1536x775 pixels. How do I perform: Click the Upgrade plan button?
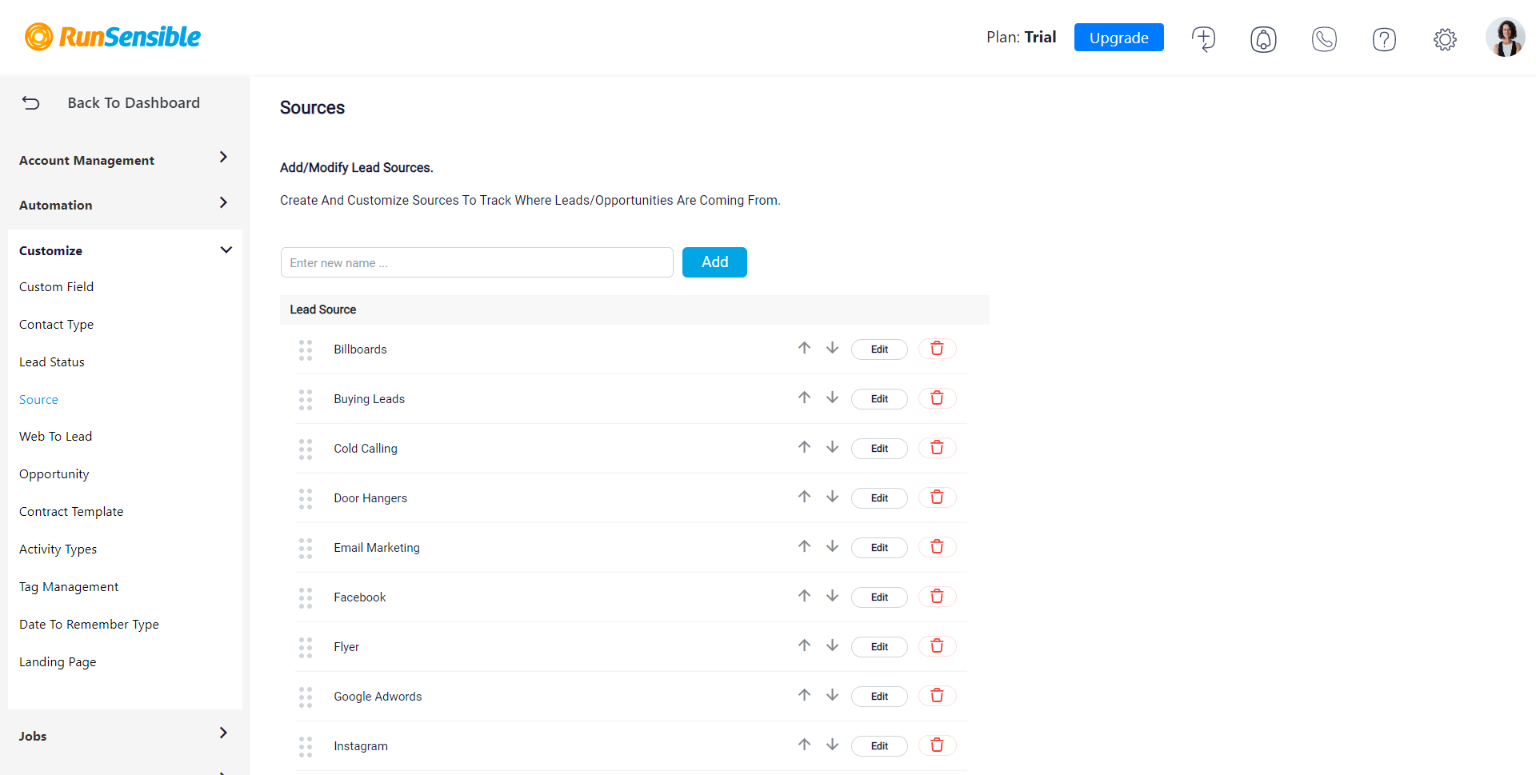pos(1119,37)
